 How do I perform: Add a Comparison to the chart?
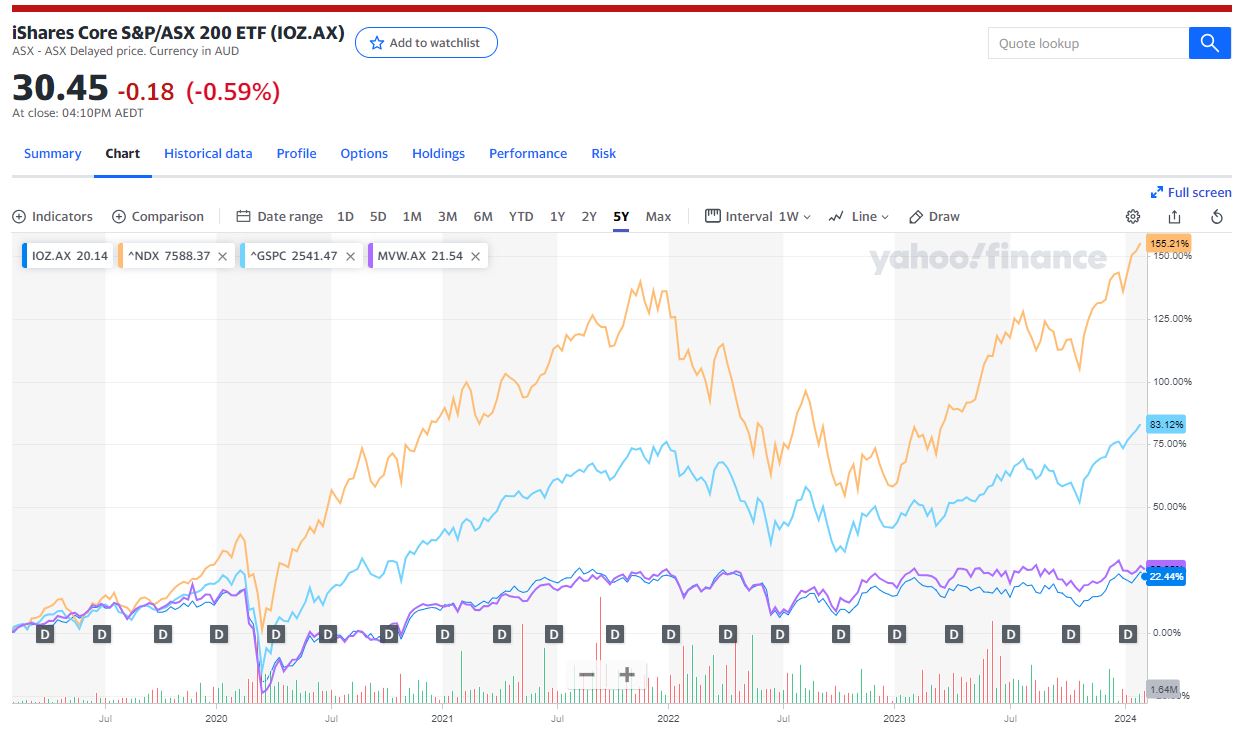point(158,217)
